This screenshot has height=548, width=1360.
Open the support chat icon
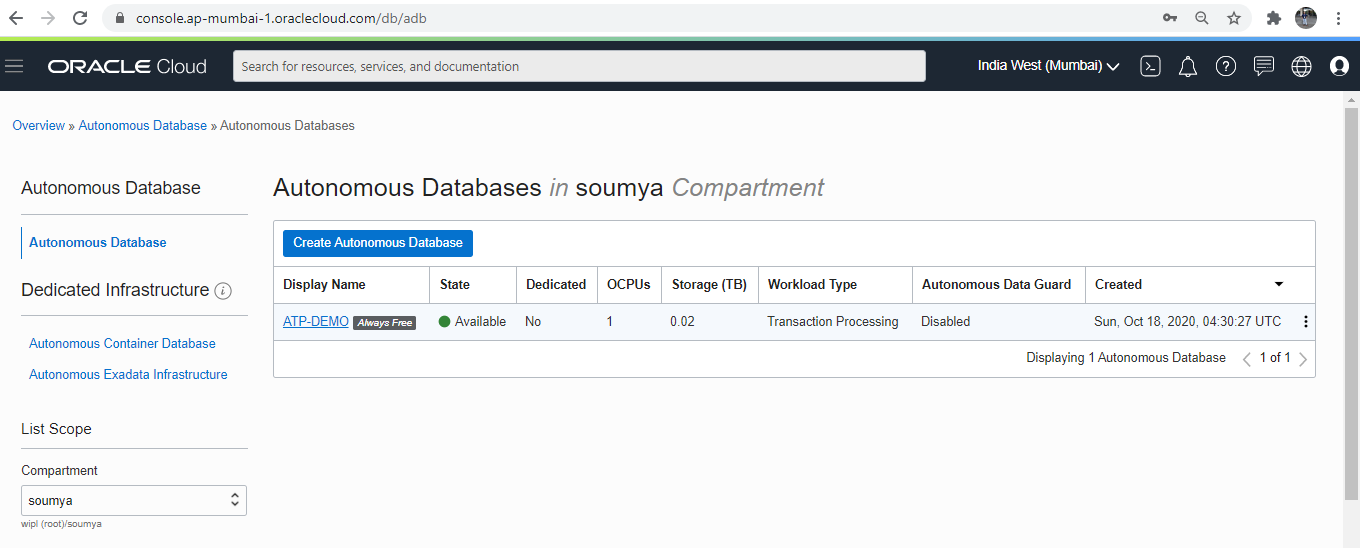coord(1264,66)
